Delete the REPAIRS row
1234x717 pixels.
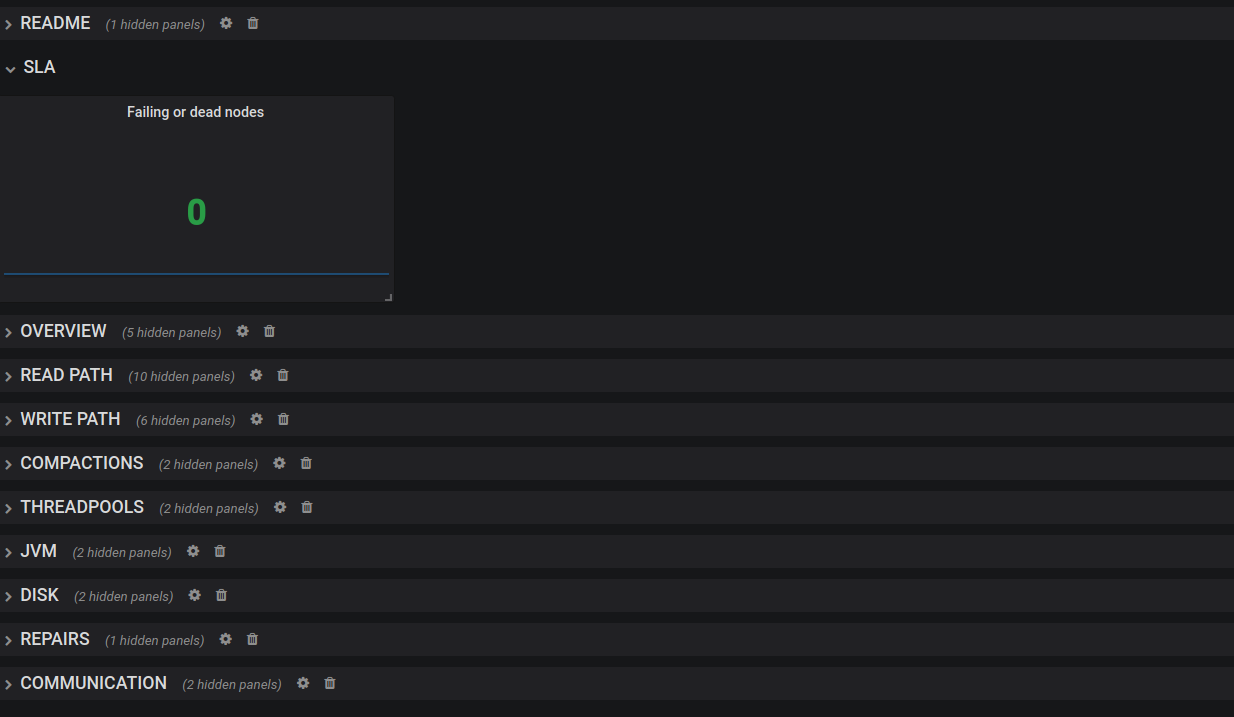[x=252, y=639]
